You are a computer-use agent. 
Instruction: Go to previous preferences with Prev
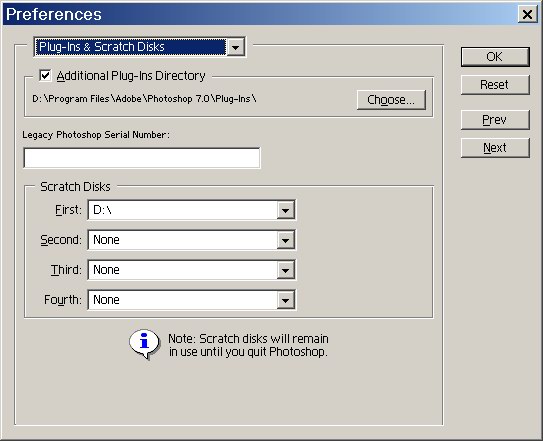[x=495, y=120]
